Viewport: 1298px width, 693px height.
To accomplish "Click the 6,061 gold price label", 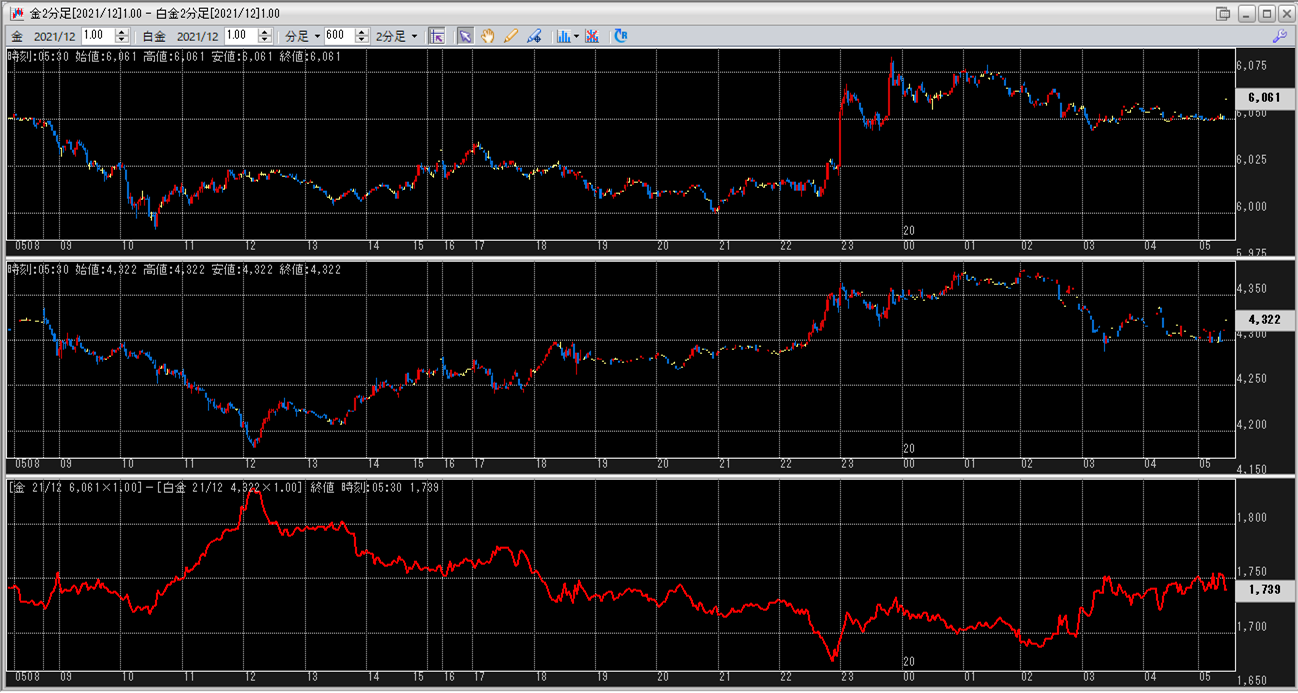I will [1263, 98].
